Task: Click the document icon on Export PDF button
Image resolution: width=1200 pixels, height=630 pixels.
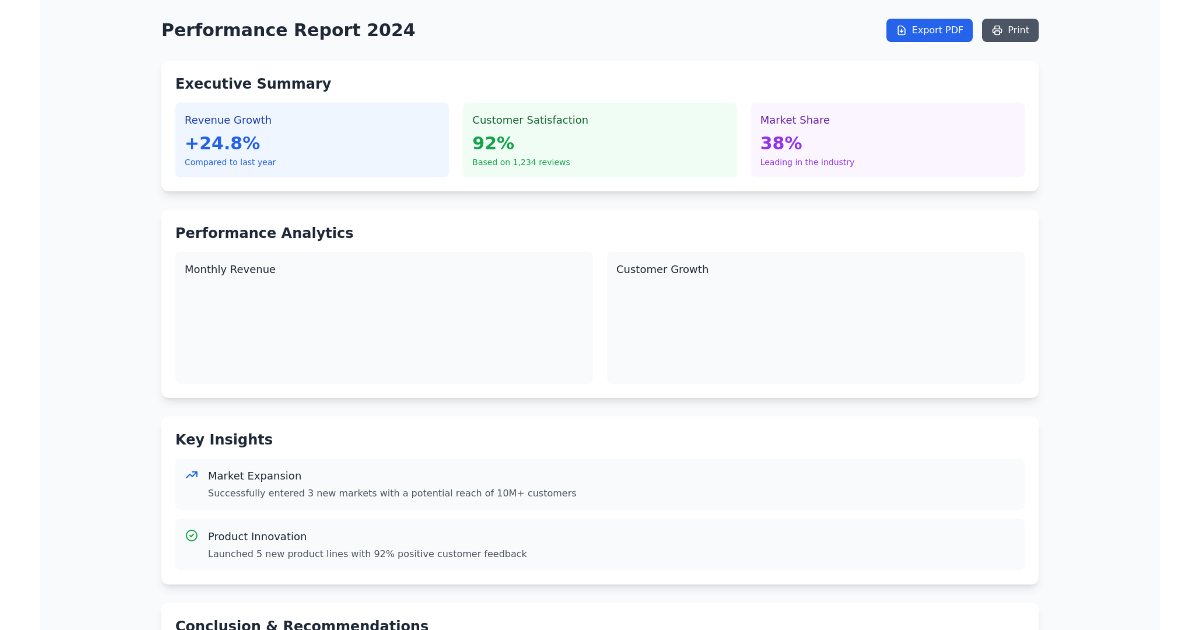Action: [x=901, y=30]
